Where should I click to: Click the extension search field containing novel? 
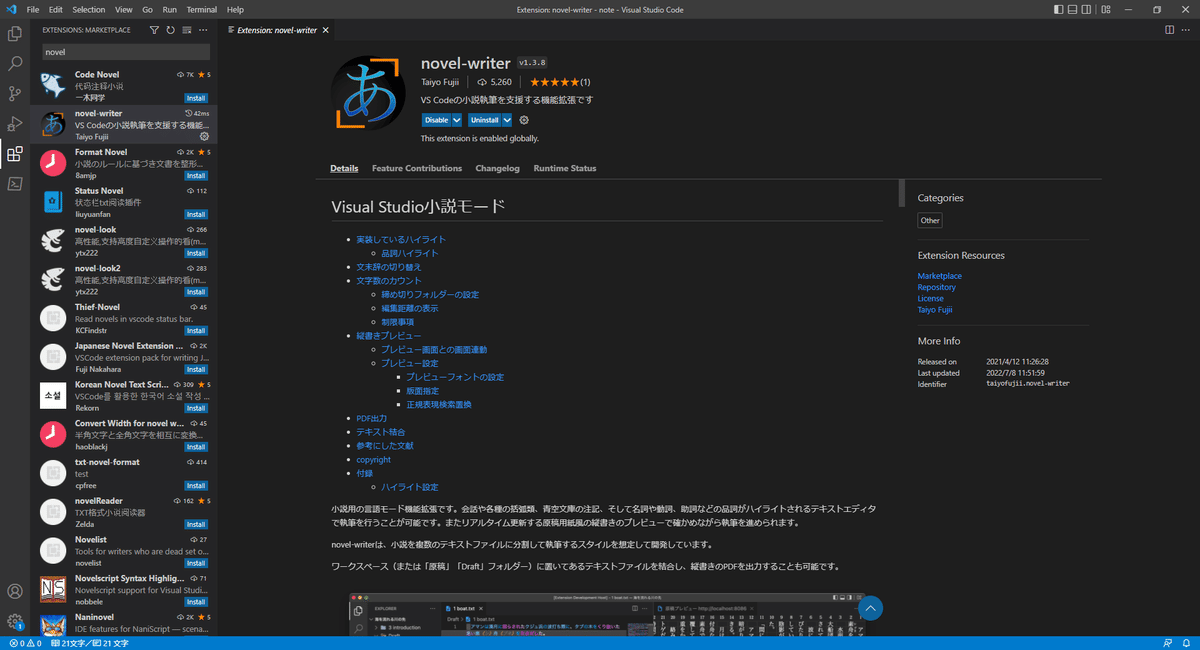pos(126,52)
